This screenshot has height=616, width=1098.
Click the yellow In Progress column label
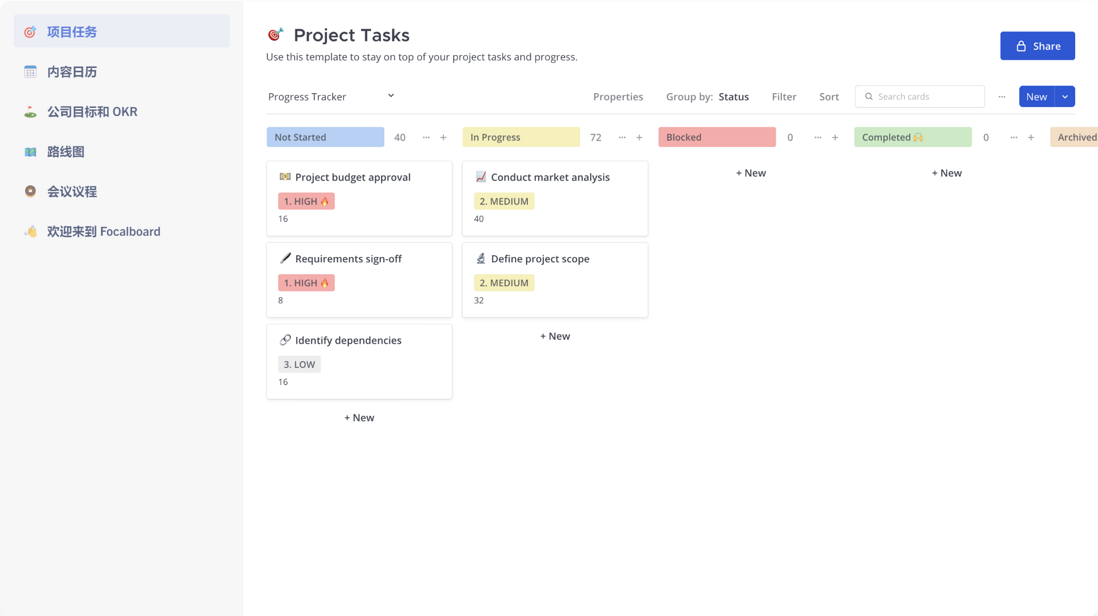[521, 137]
